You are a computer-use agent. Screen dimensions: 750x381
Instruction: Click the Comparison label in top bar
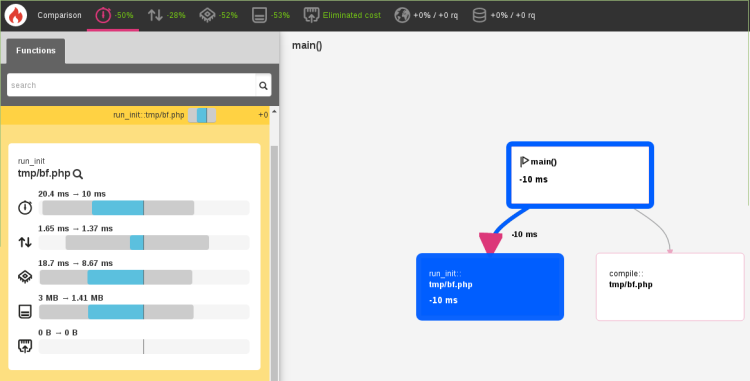[59, 15]
